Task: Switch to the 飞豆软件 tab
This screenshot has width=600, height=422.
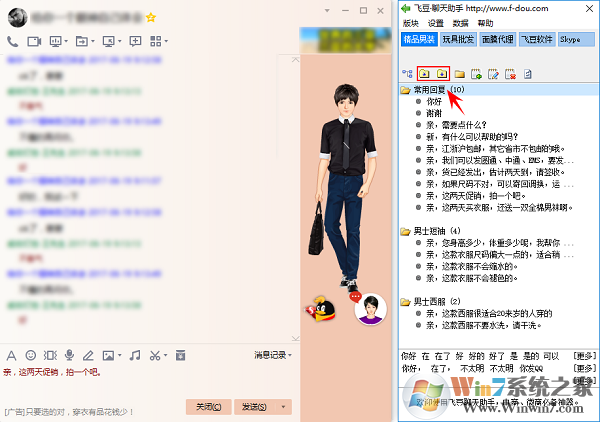Action: [x=537, y=39]
